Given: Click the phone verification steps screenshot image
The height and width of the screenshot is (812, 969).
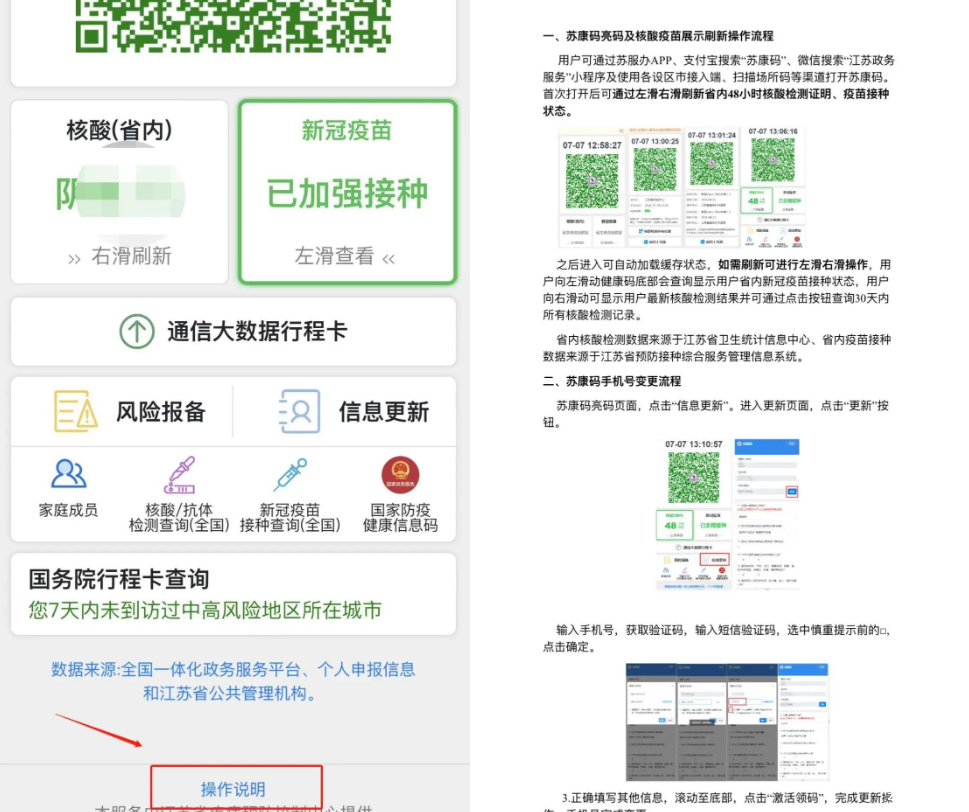Looking at the screenshot, I should click(727, 721).
